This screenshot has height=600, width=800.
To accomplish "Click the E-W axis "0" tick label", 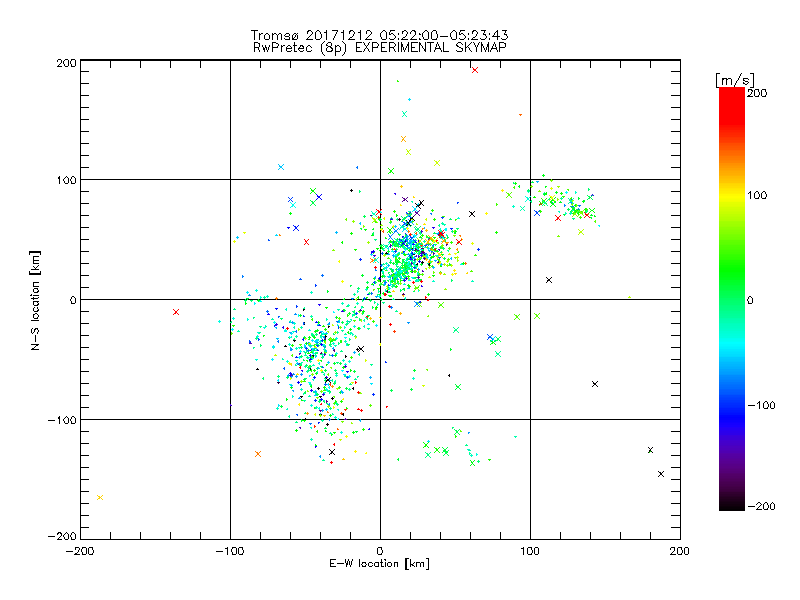I will pos(380,551).
